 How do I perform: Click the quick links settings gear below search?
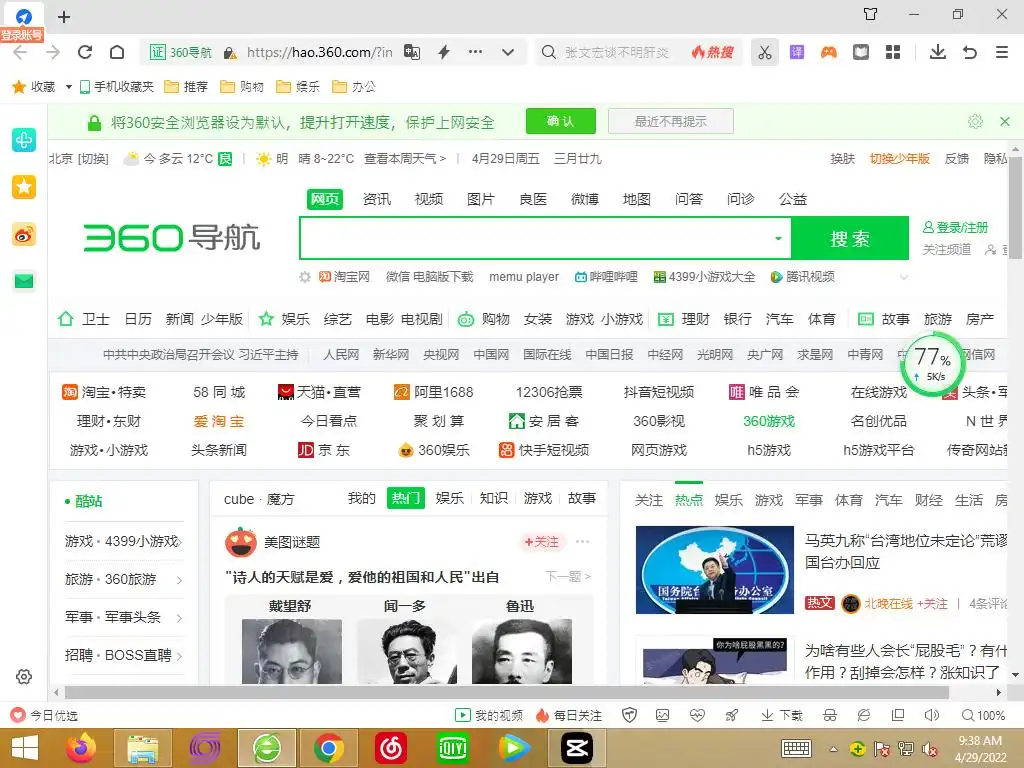305,277
